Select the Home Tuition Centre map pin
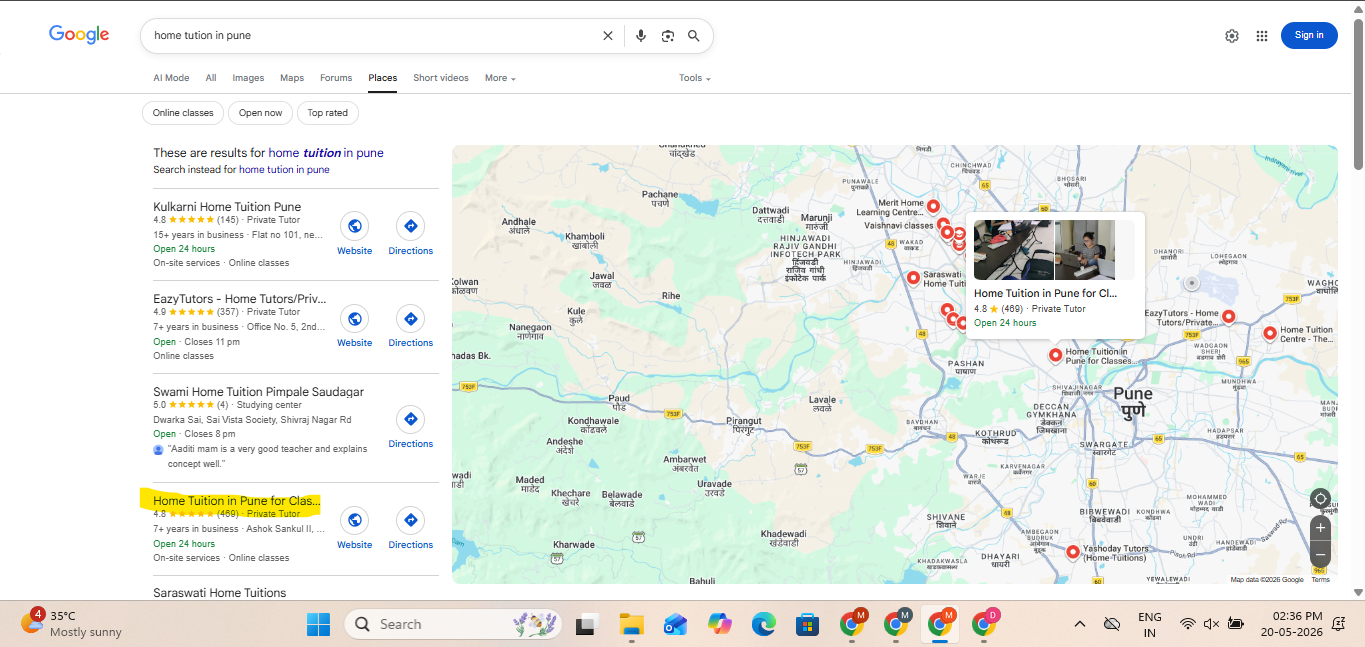 1270,333
